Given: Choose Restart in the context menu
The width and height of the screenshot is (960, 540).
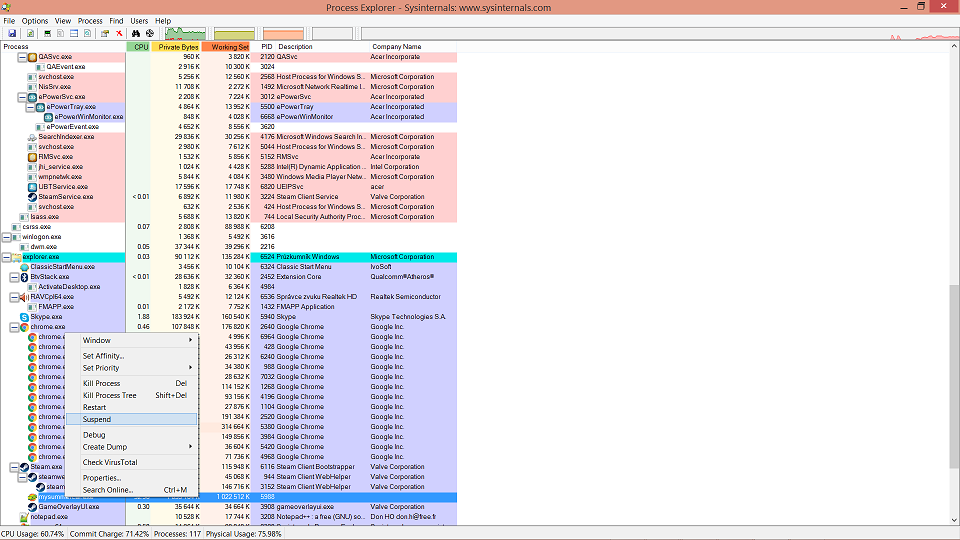Looking at the screenshot, I should tap(131, 408).
